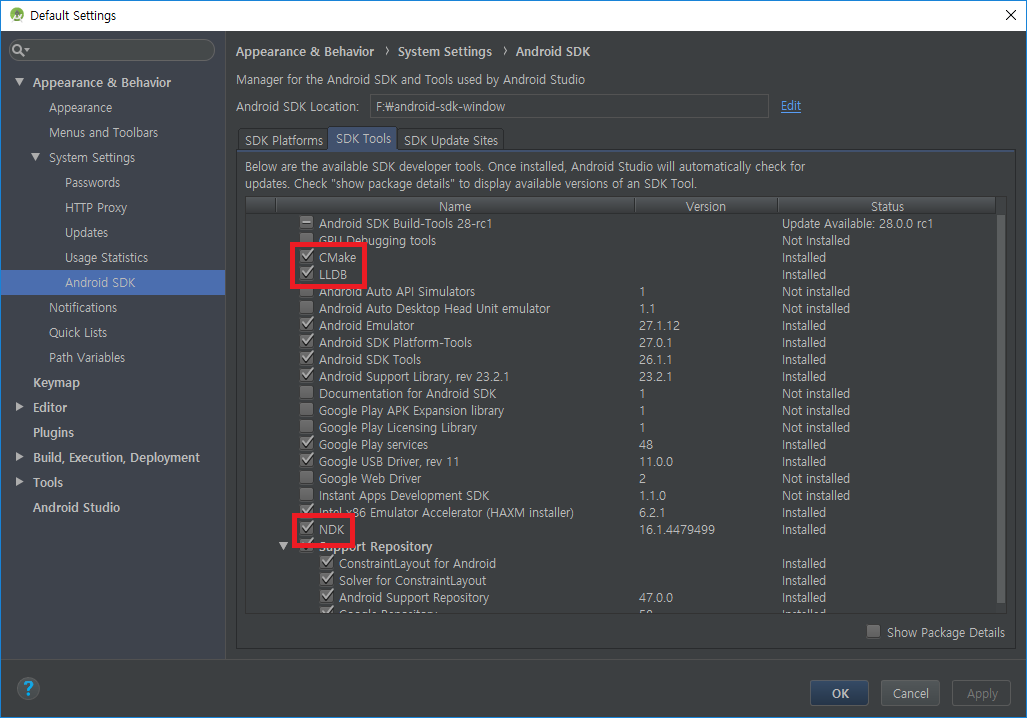Open Appearance settings page

pyautogui.click(x=81, y=107)
